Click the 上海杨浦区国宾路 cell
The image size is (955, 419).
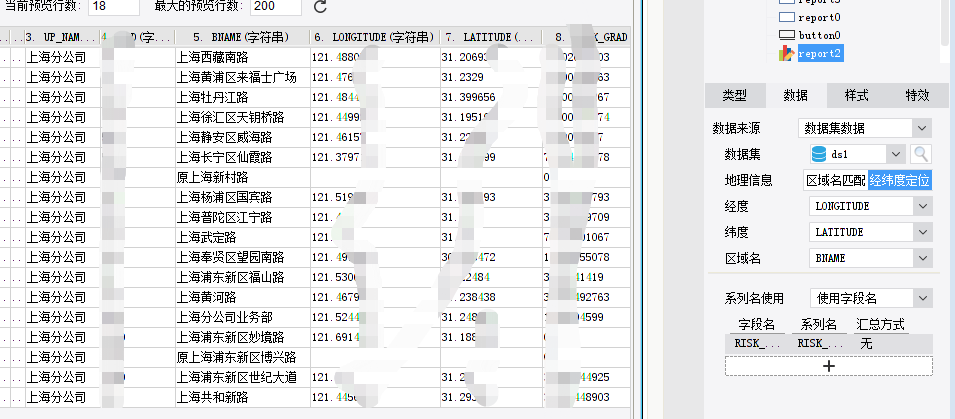tap(242, 197)
